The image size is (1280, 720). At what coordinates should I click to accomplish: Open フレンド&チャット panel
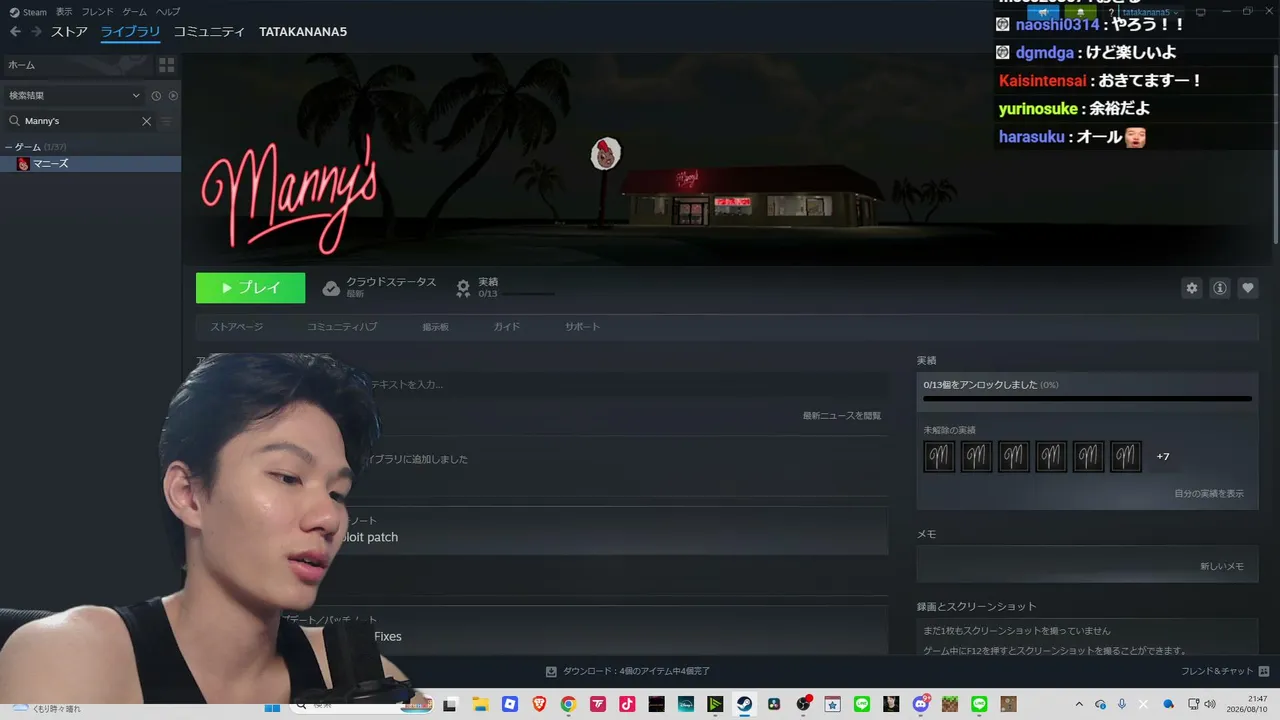tap(1224, 672)
